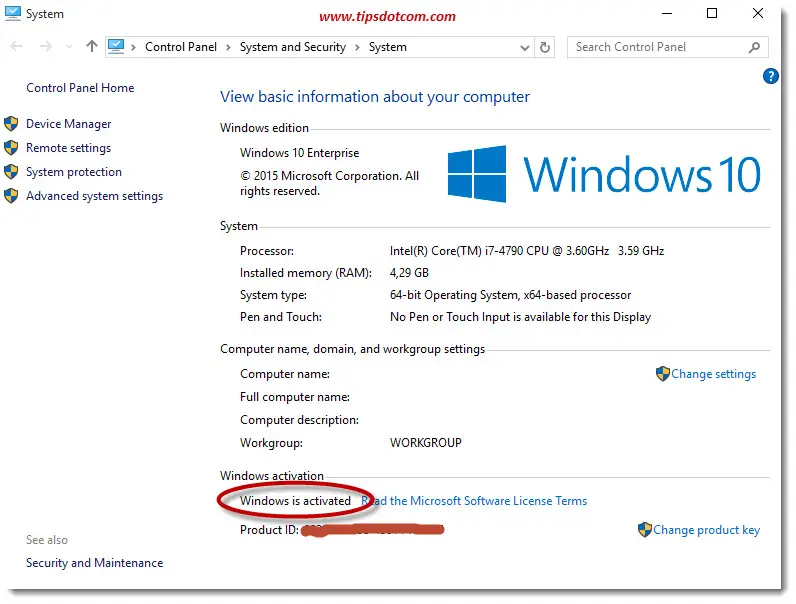The height and width of the screenshot is (604, 796).
Task: Click the Windows is activated text
Action: click(x=295, y=501)
